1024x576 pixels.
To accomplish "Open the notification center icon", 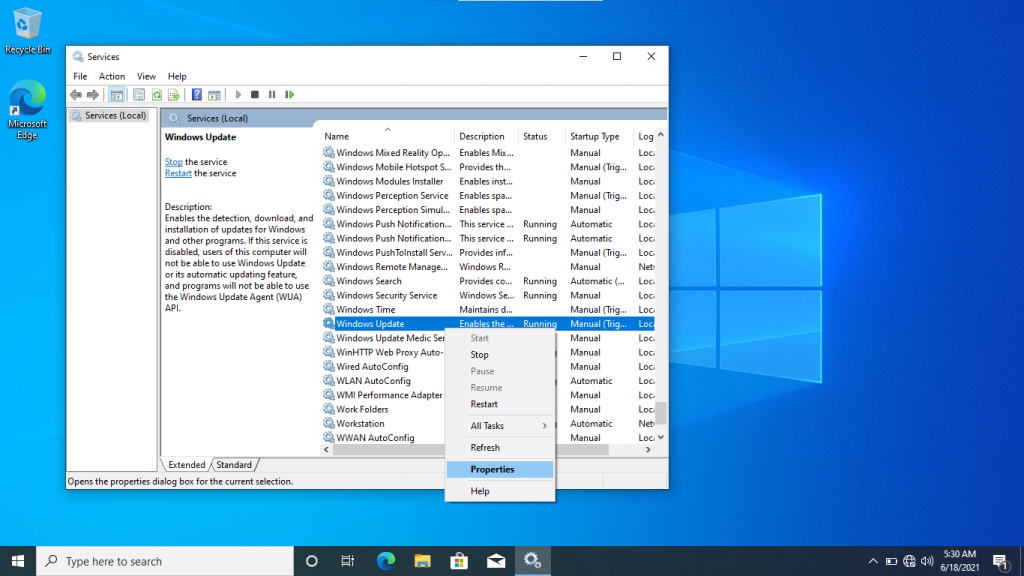I will click(x=1000, y=561).
